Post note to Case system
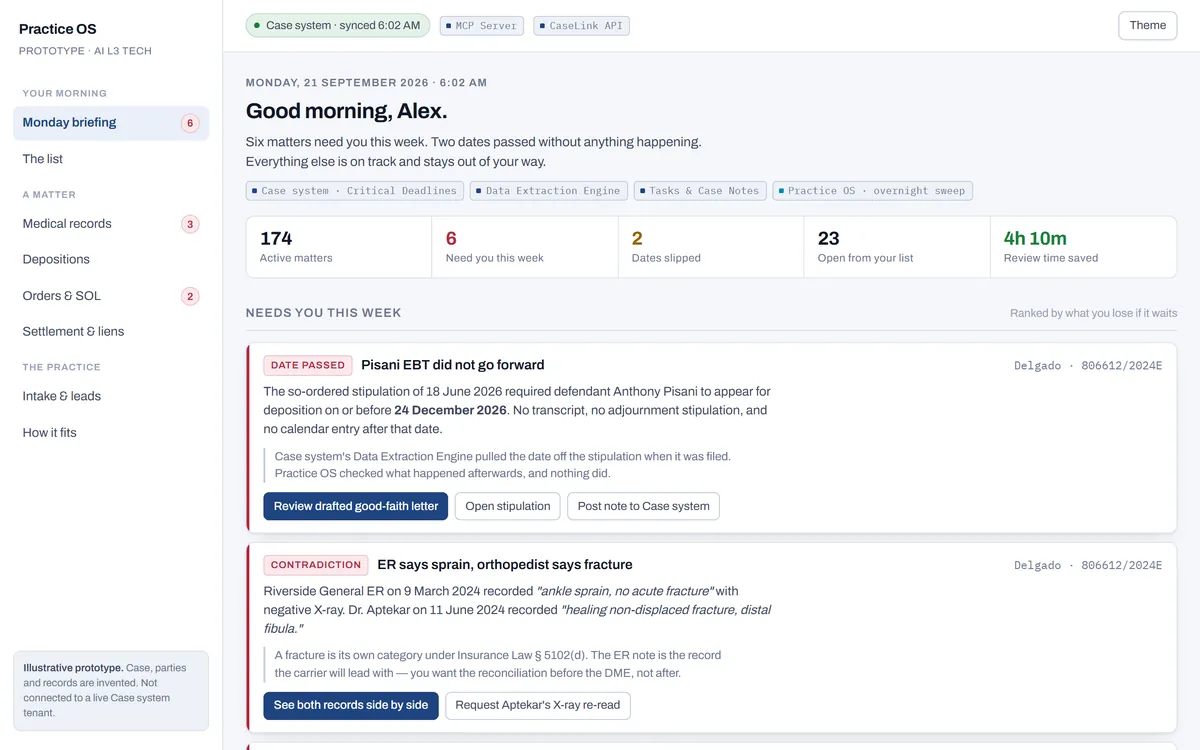This screenshot has height=750, width=1200. click(x=643, y=506)
